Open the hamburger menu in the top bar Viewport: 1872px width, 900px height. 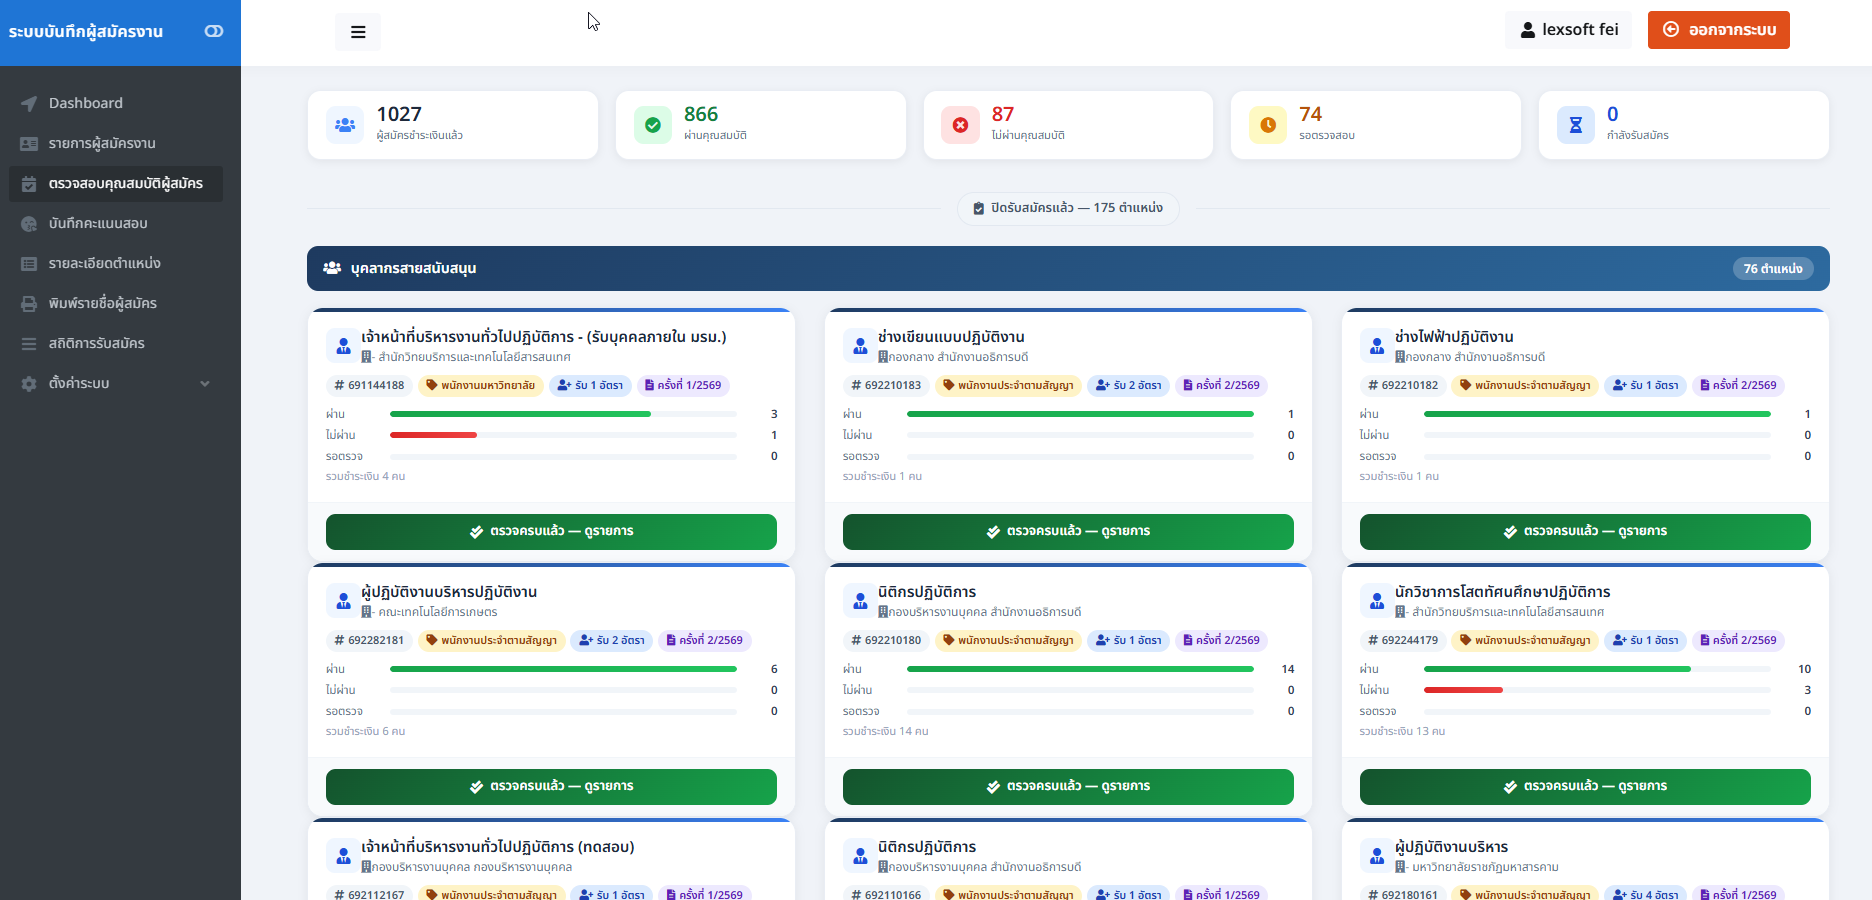coord(358,32)
